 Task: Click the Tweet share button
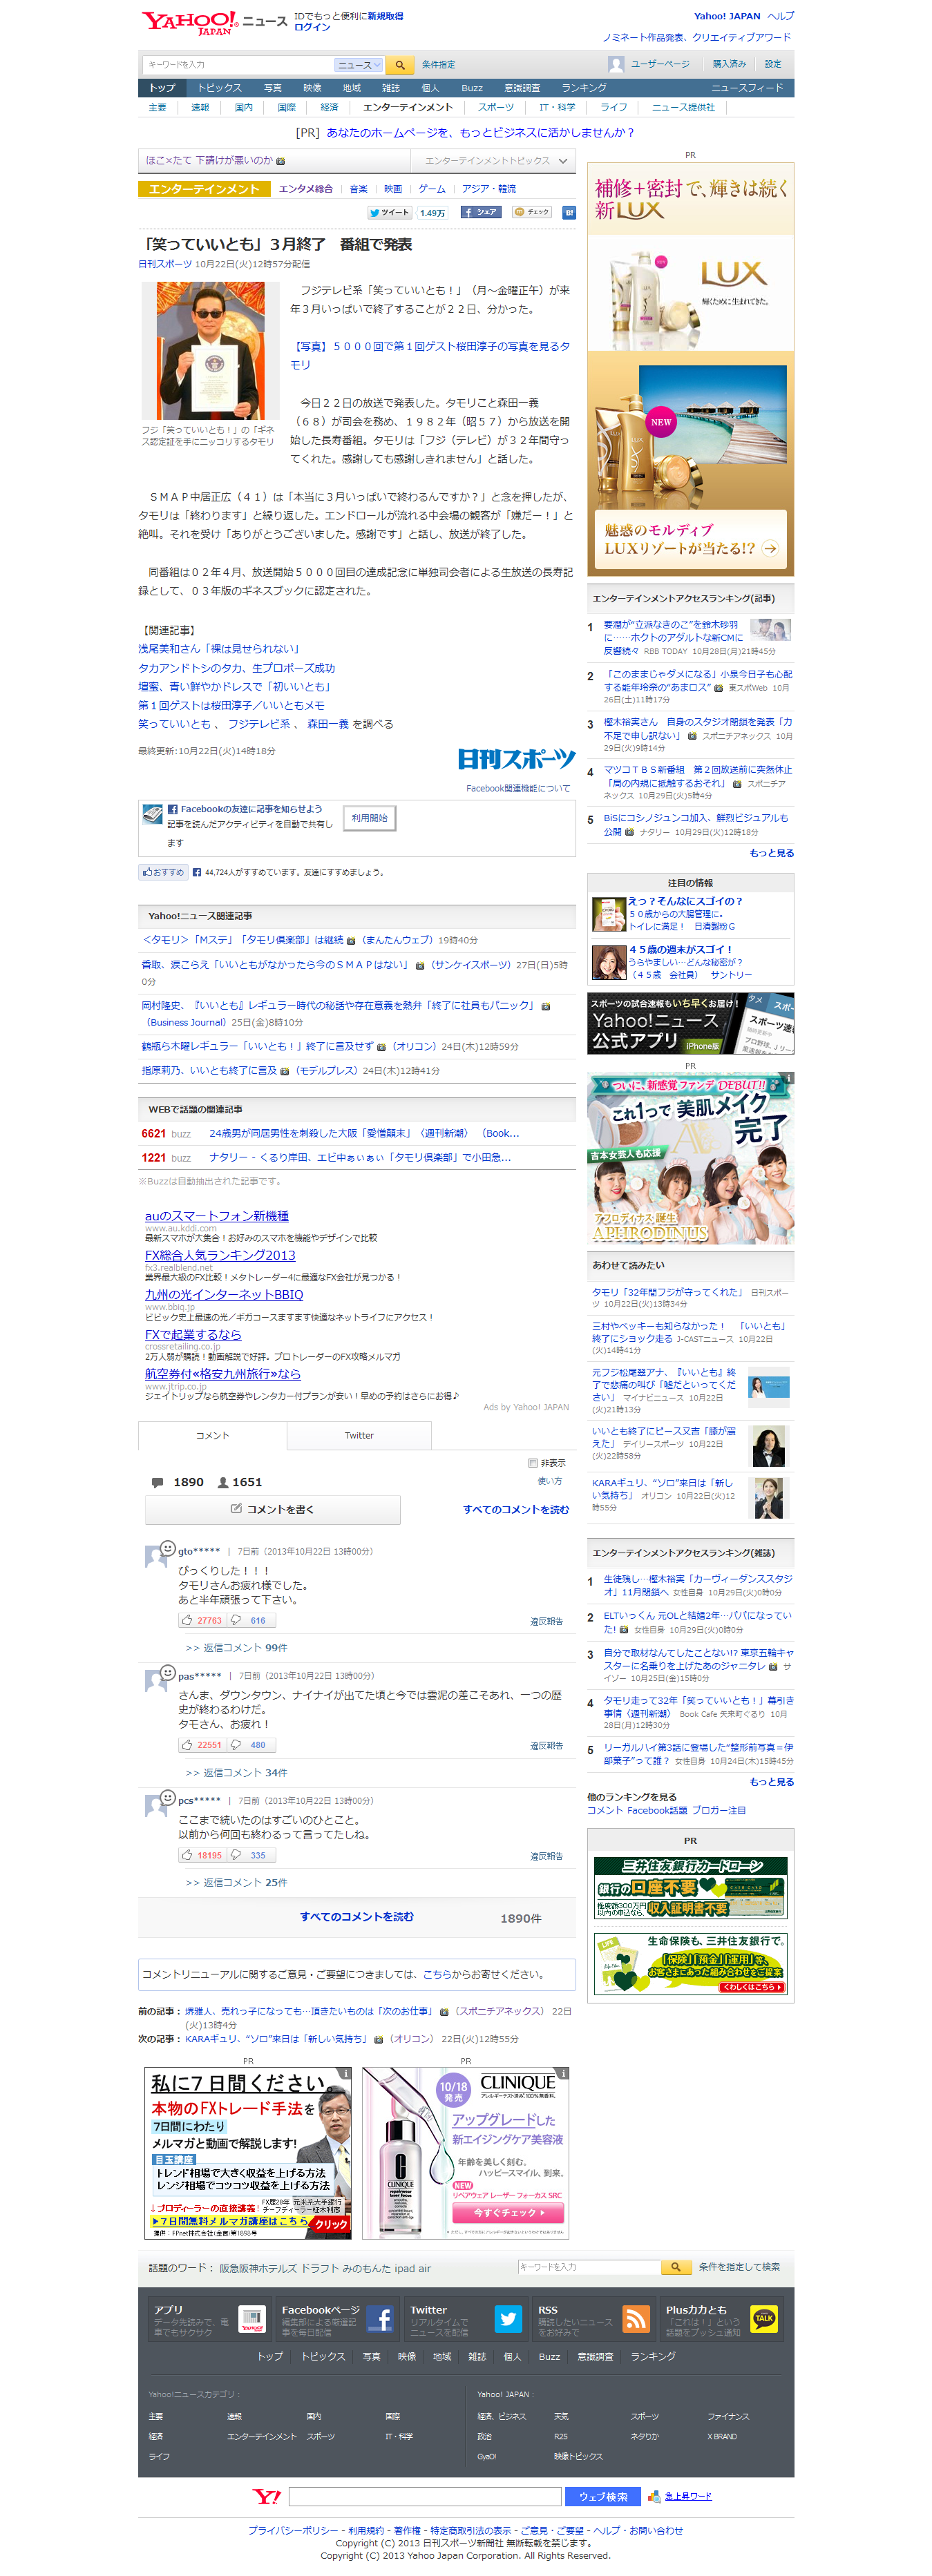point(389,212)
